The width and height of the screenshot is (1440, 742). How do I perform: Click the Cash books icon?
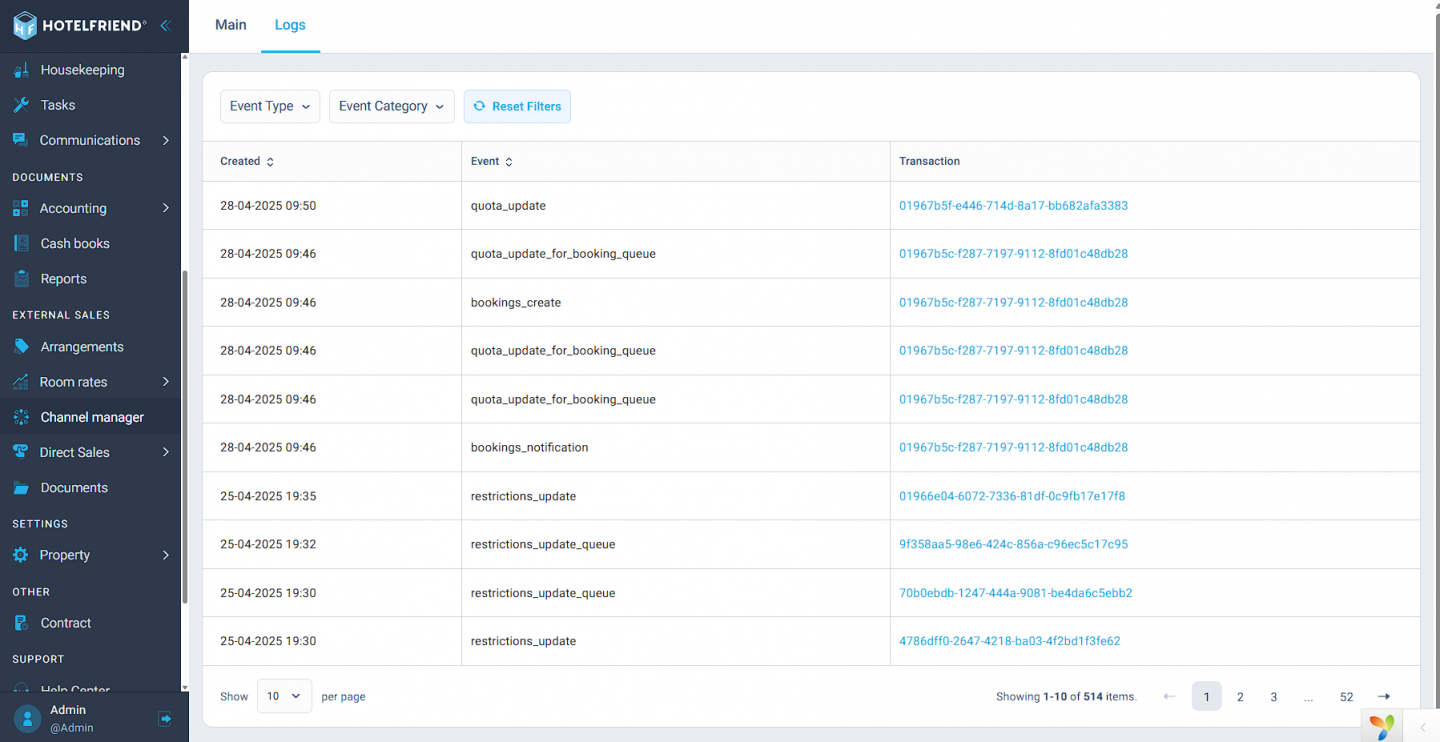[x=21, y=243]
